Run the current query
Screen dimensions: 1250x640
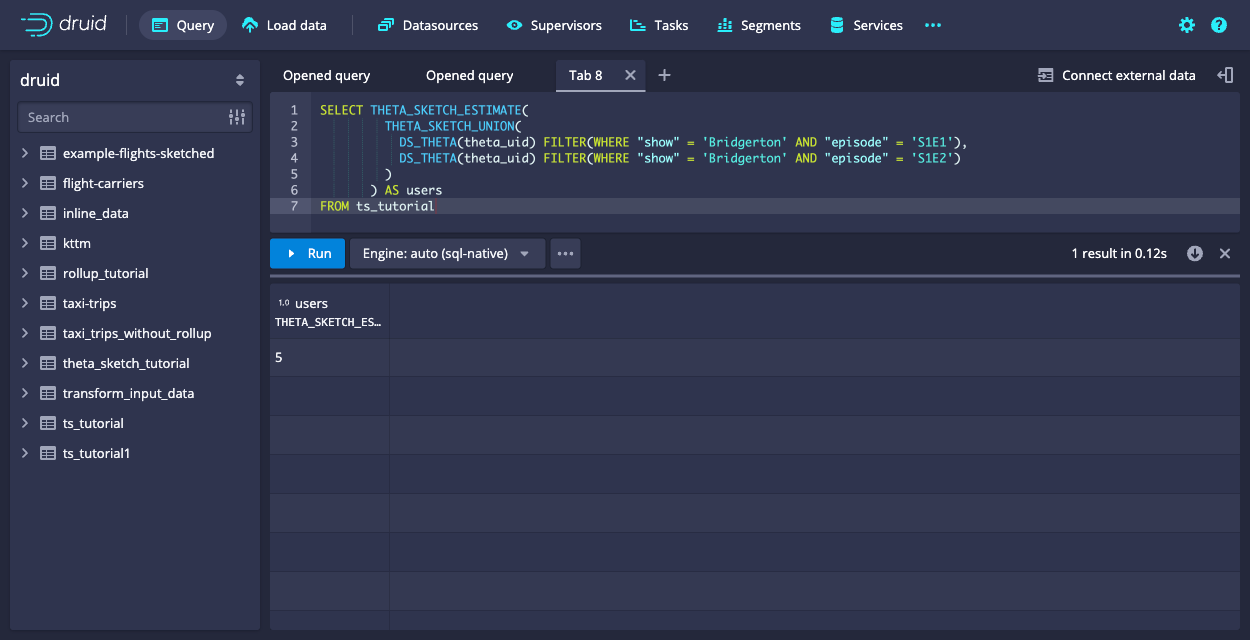[x=307, y=253]
